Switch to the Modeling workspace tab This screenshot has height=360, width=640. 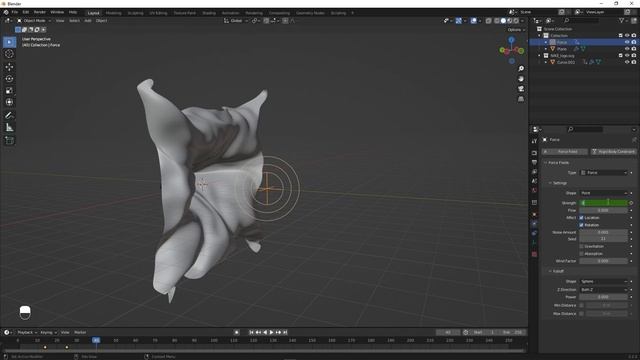(x=113, y=13)
